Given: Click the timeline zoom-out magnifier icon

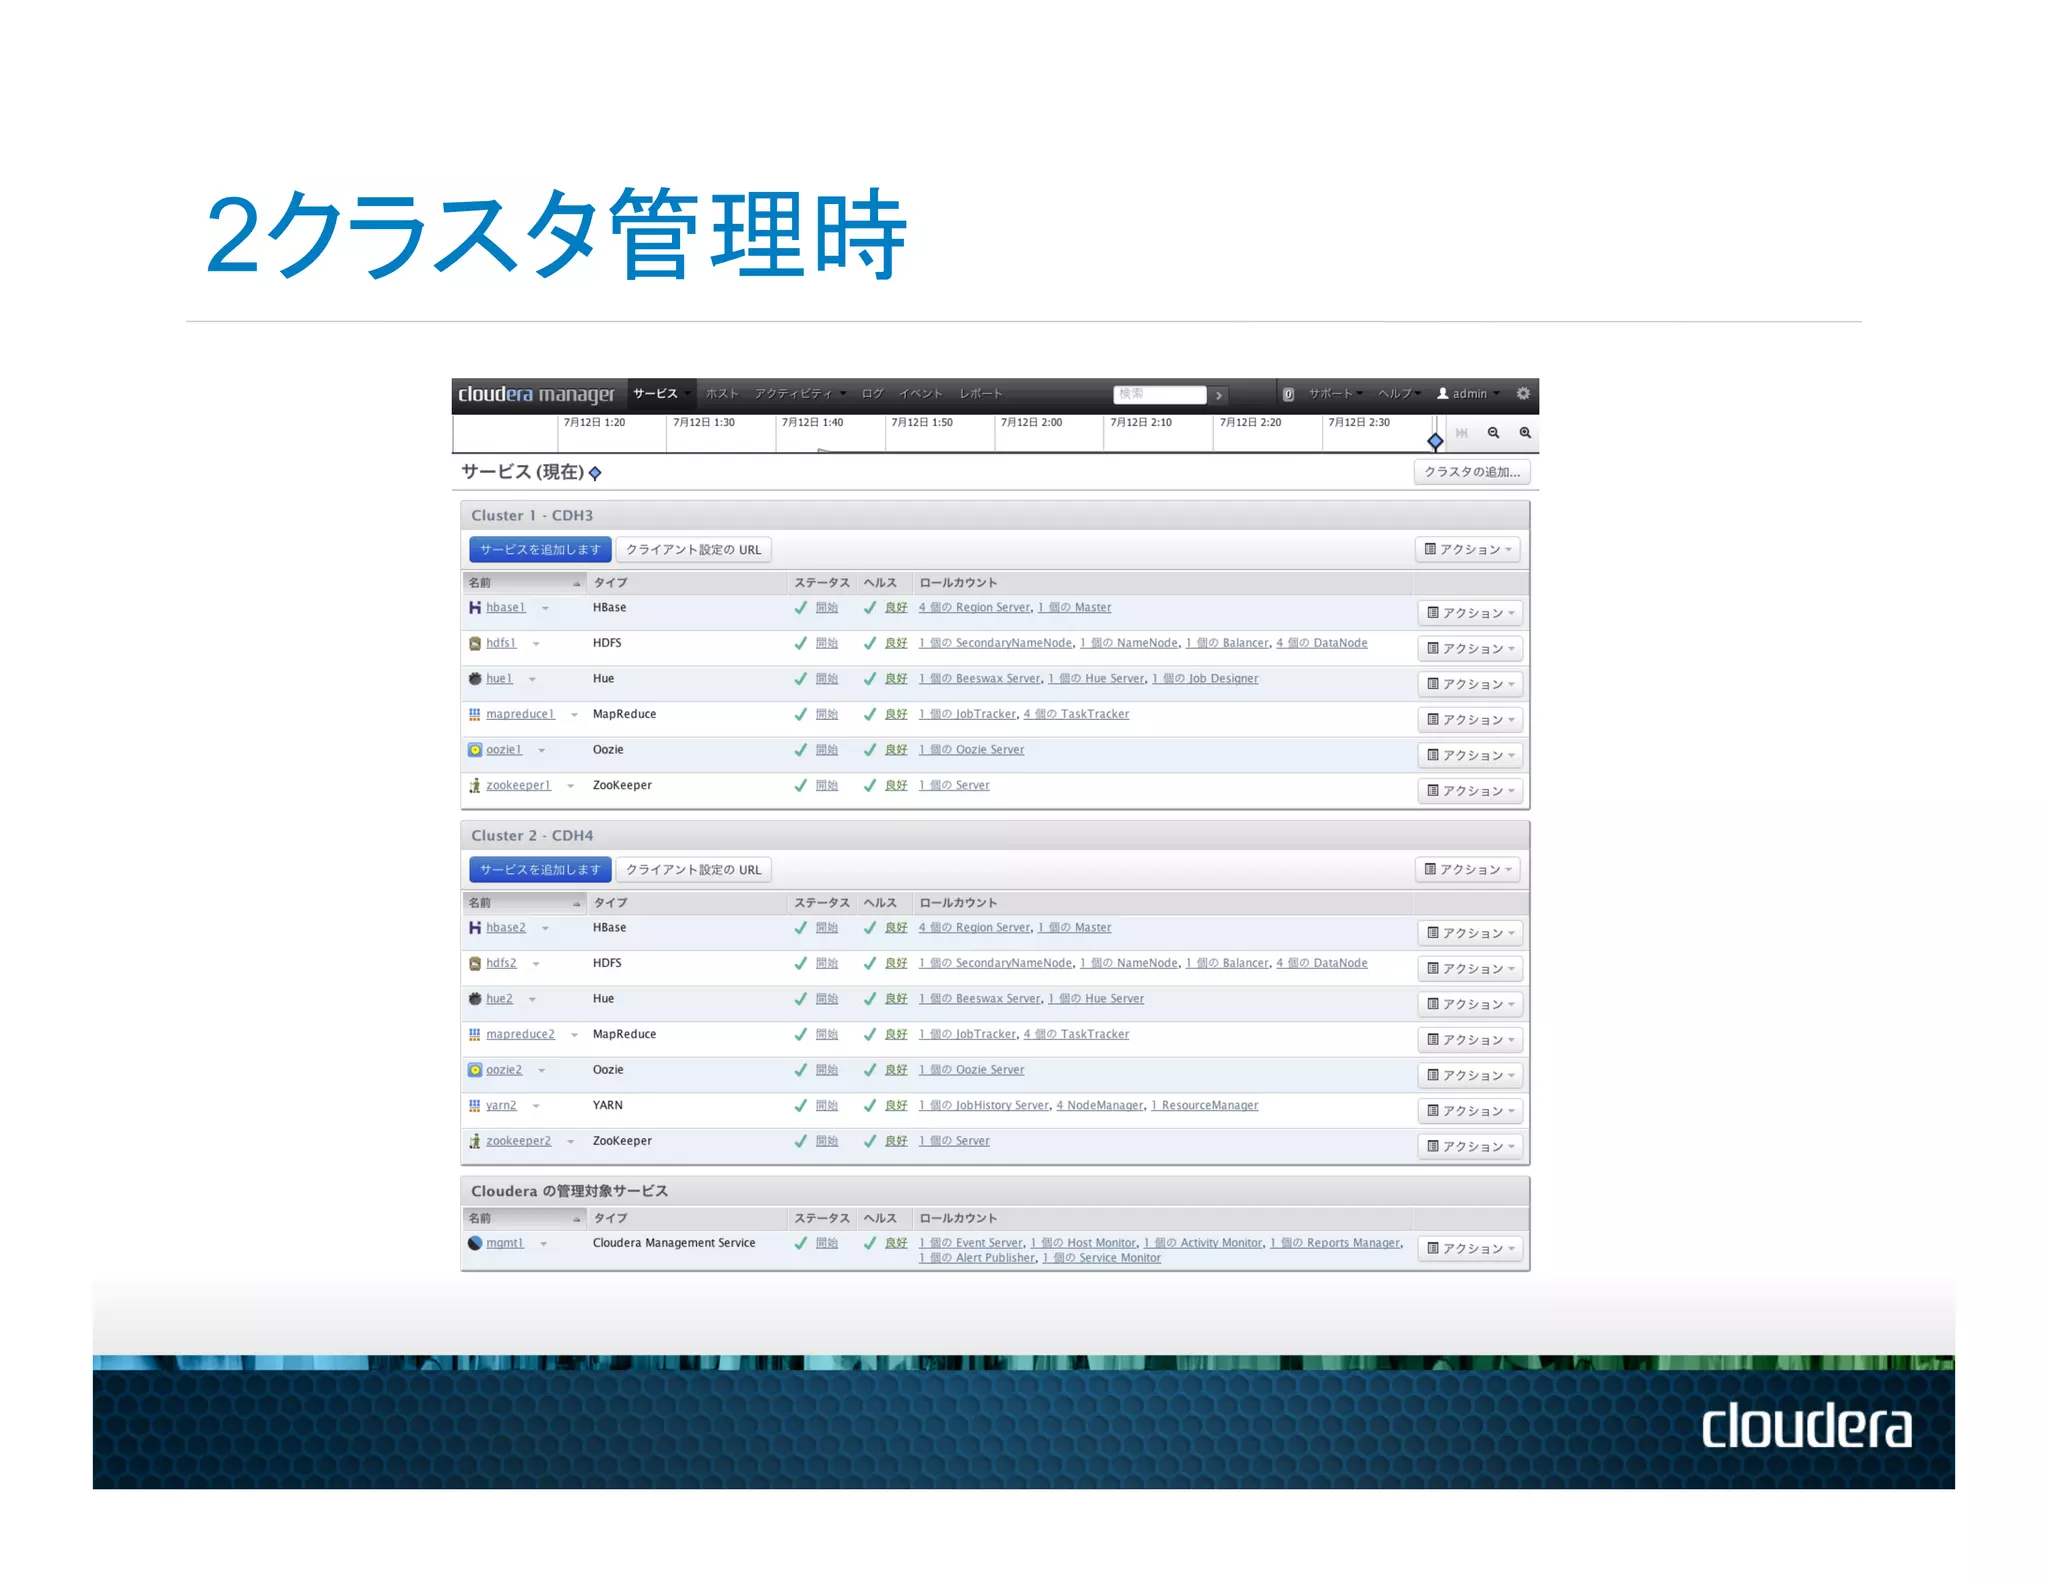Looking at the screenshot, I should click(1493, 433).
